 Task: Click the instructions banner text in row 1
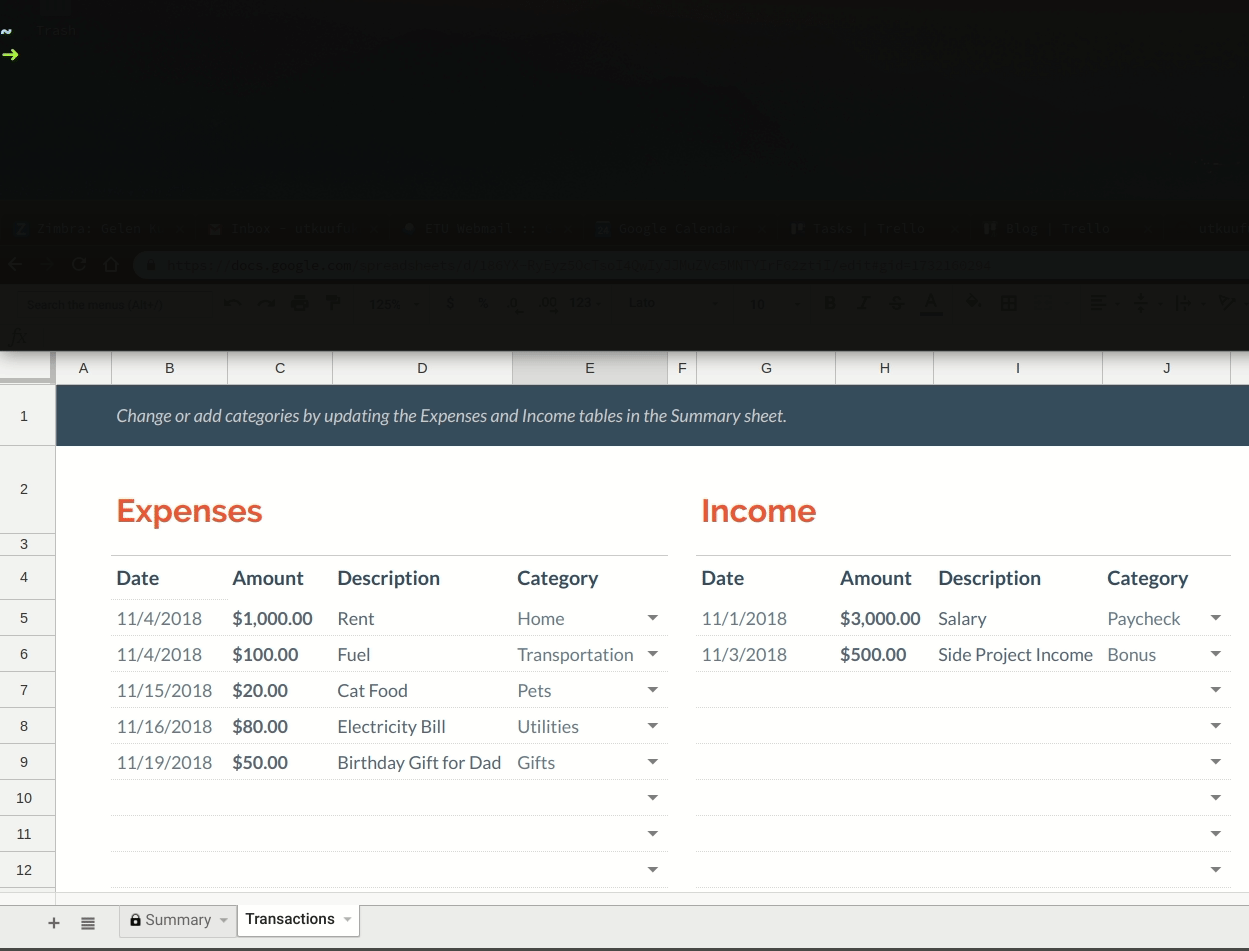[451, 415]
